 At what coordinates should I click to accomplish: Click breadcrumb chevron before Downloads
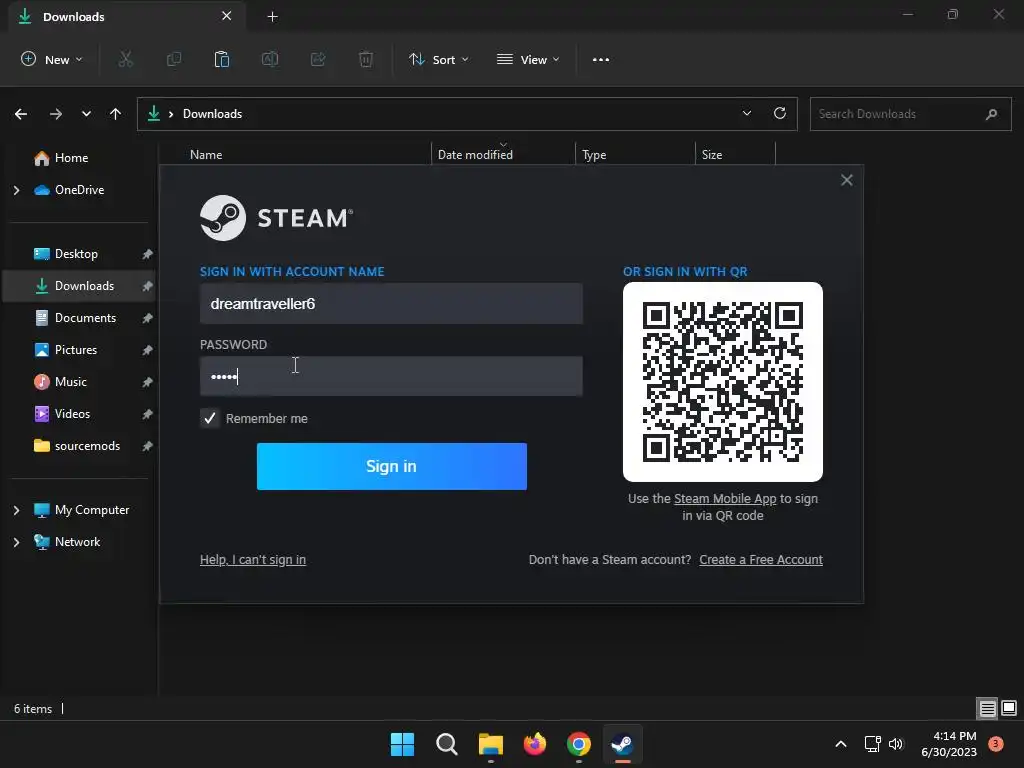coord(171,114)
